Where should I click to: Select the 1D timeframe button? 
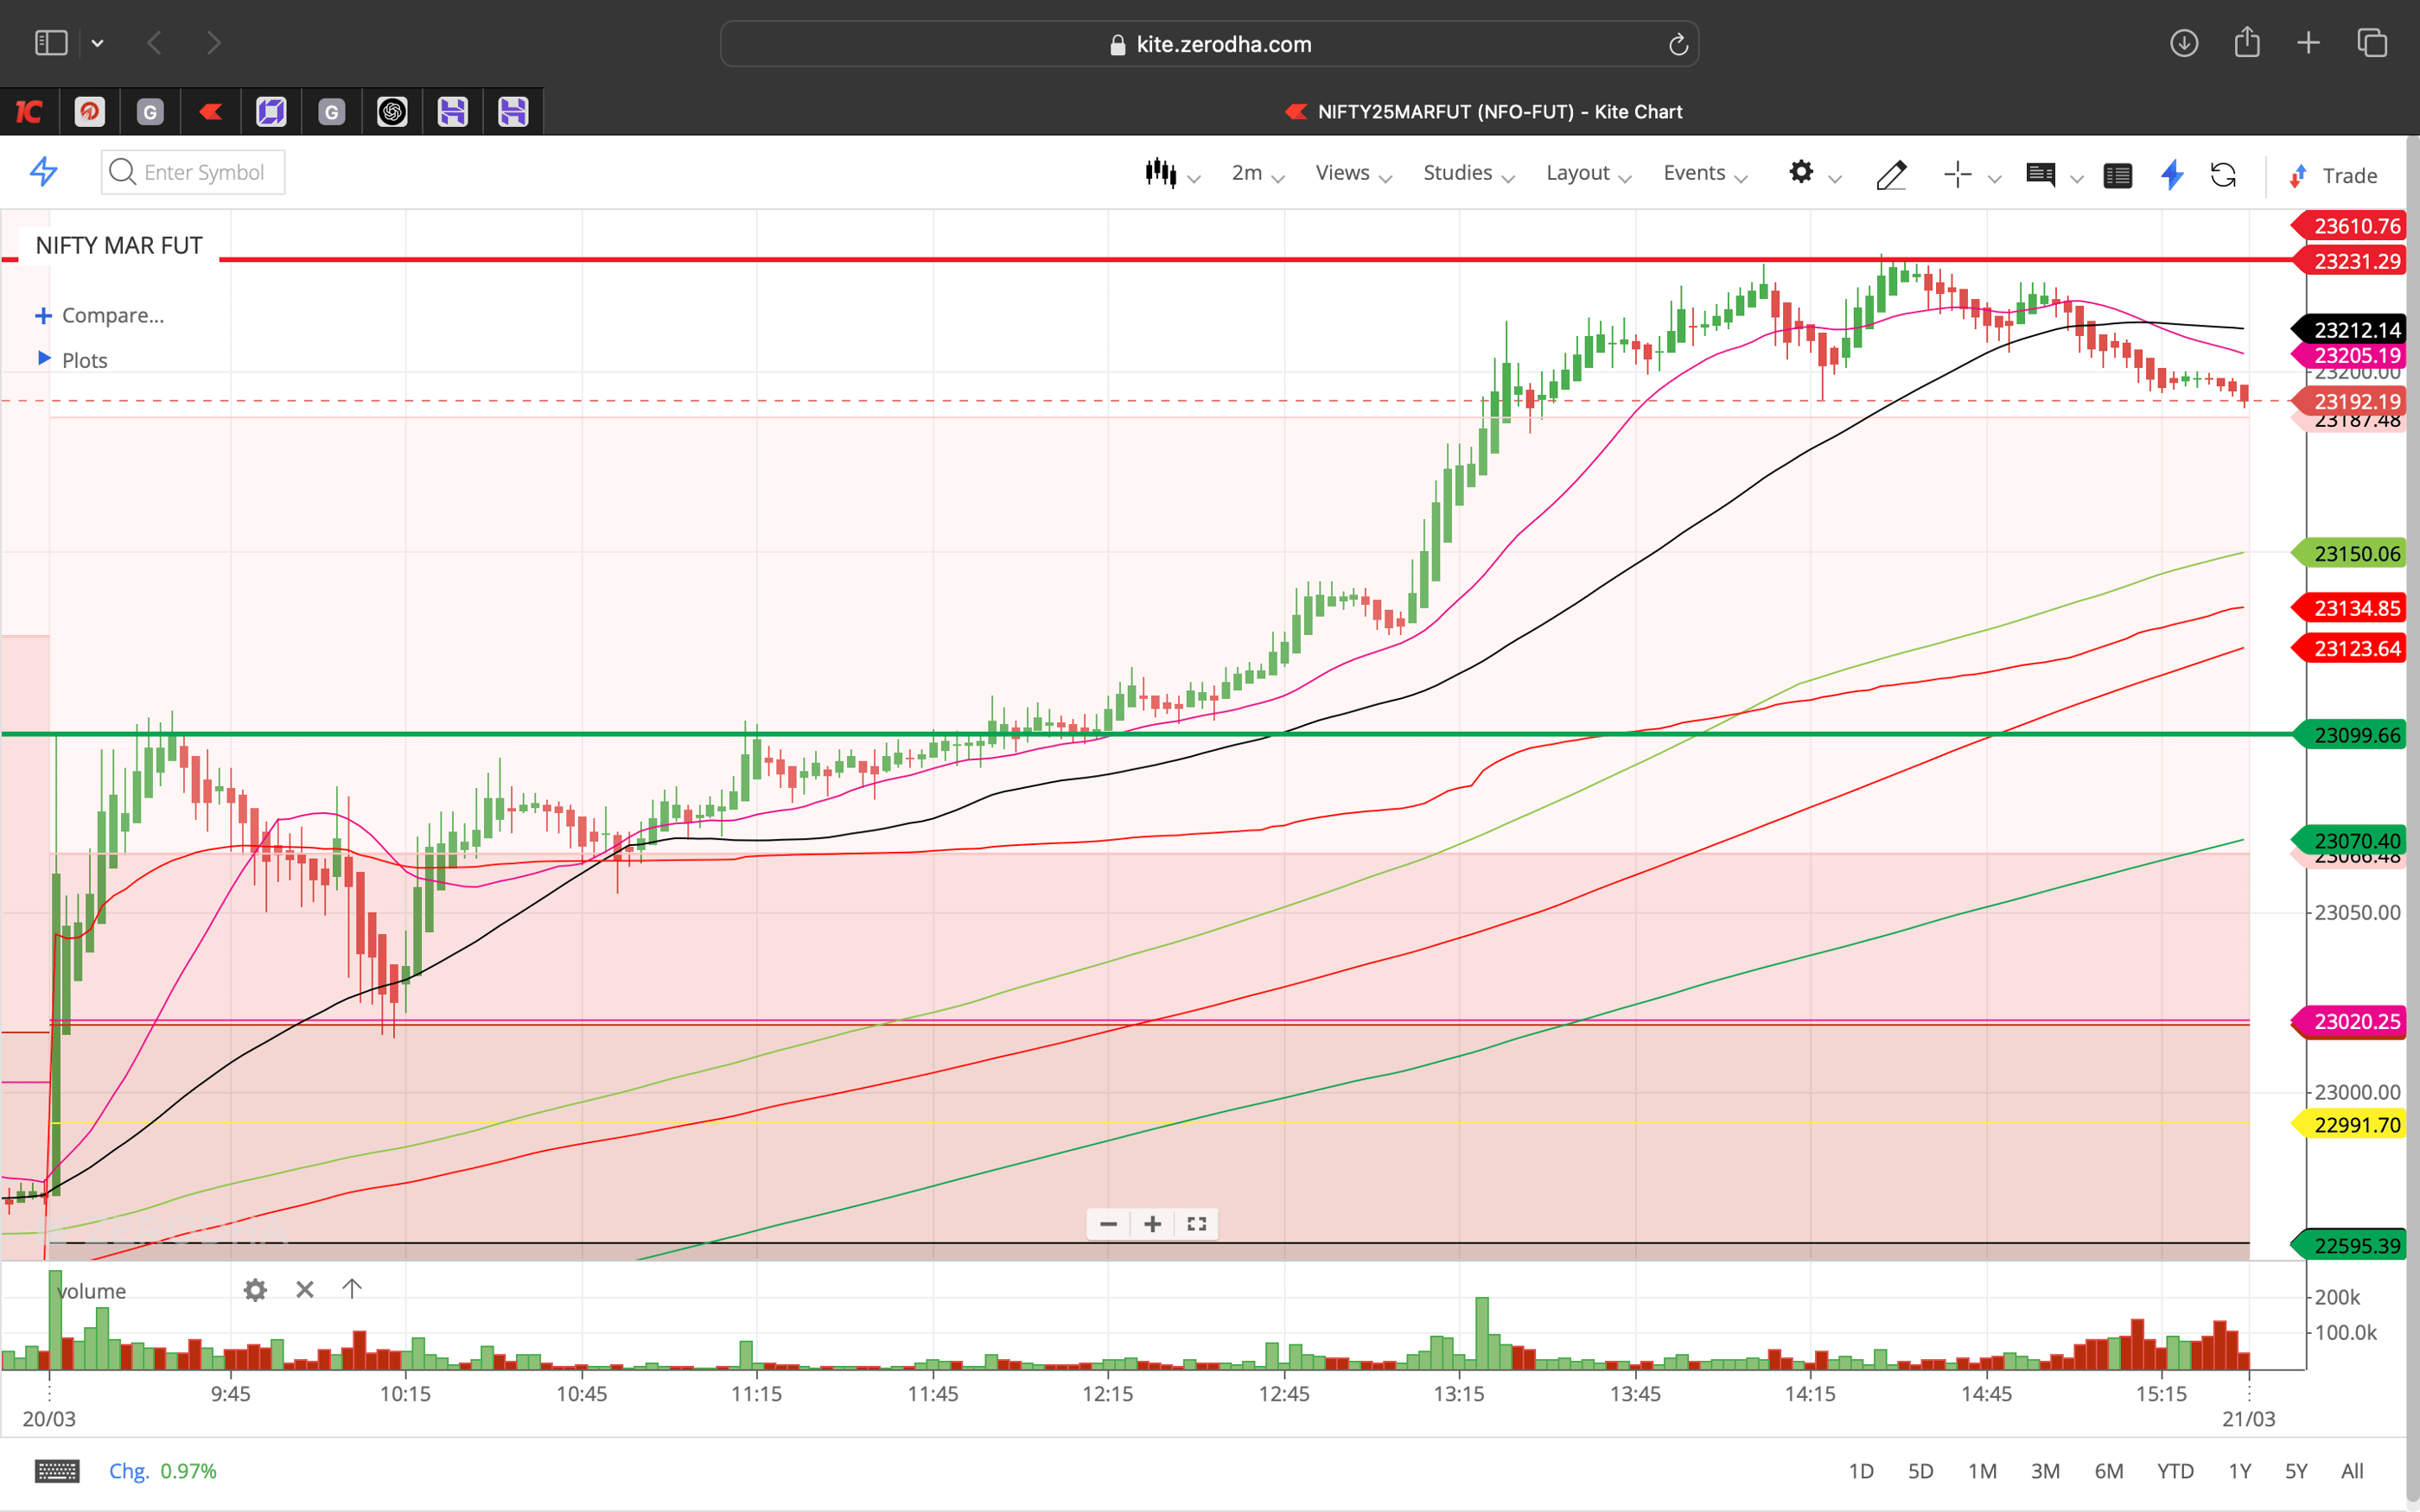pos(1863,1470)
